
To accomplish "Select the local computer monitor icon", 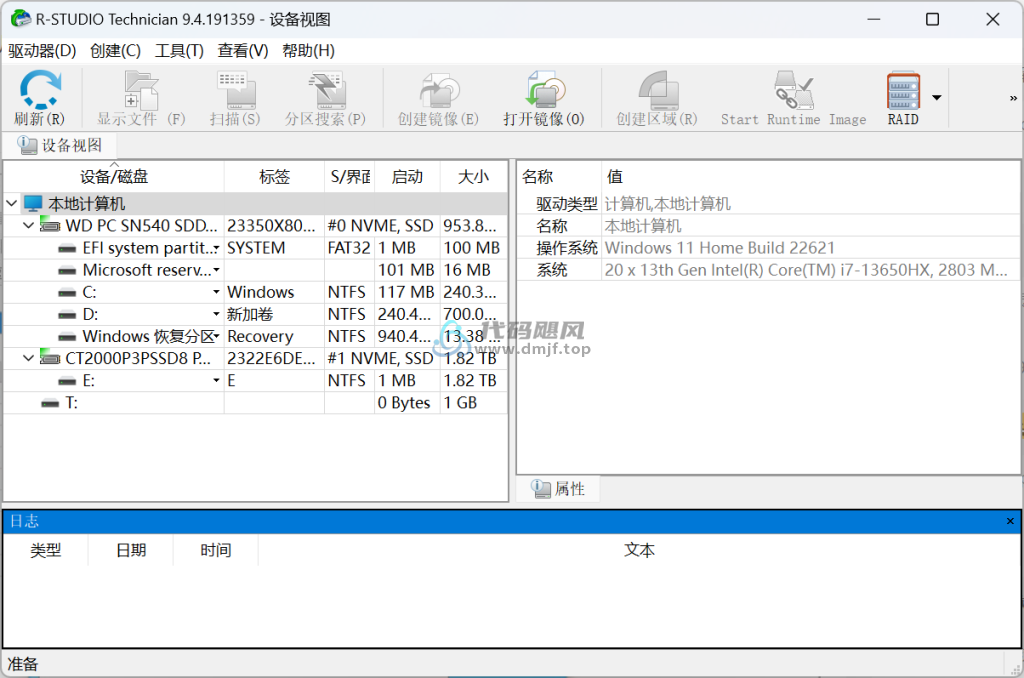I will (33, 204).
